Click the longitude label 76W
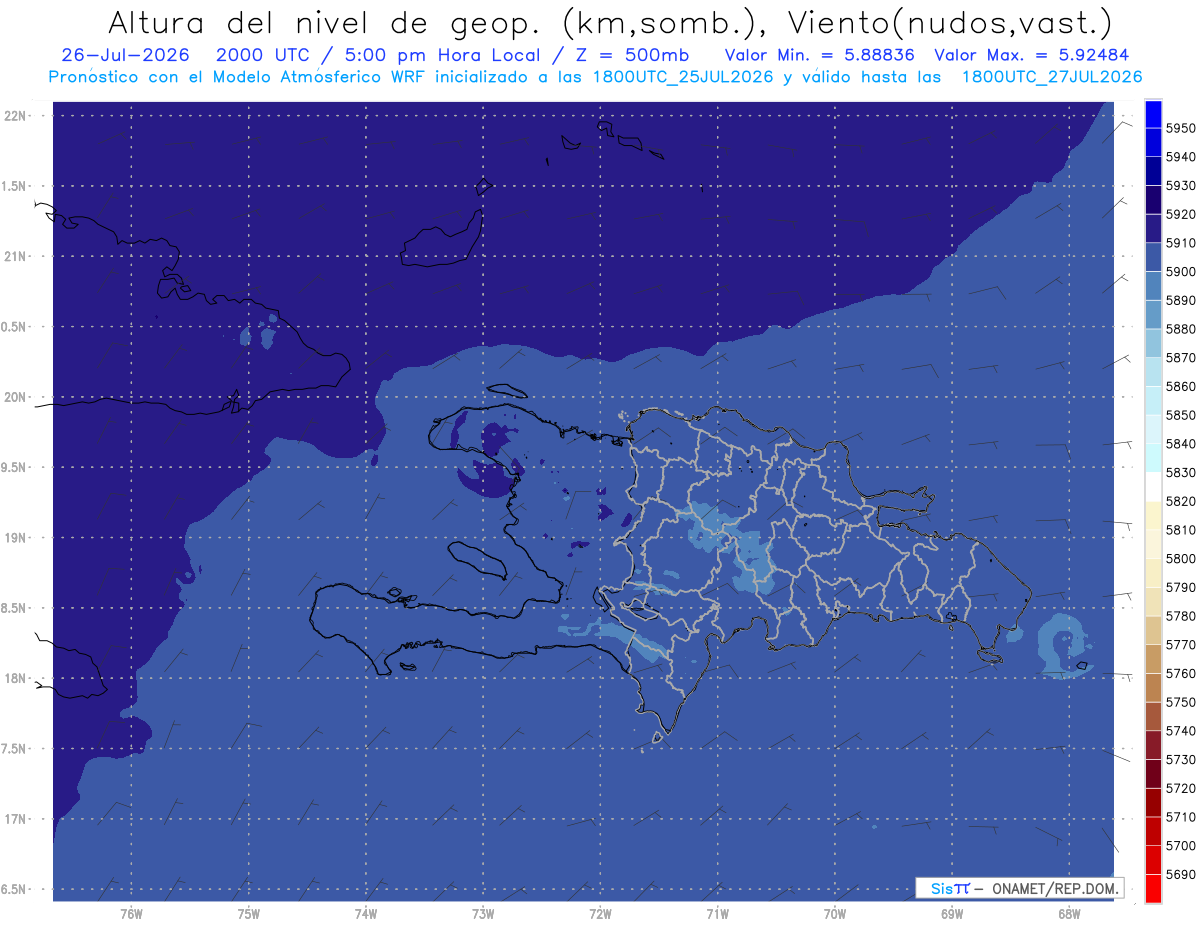Image resolution: width=1200 pixels, height=927 pixels. coord(131,914)
